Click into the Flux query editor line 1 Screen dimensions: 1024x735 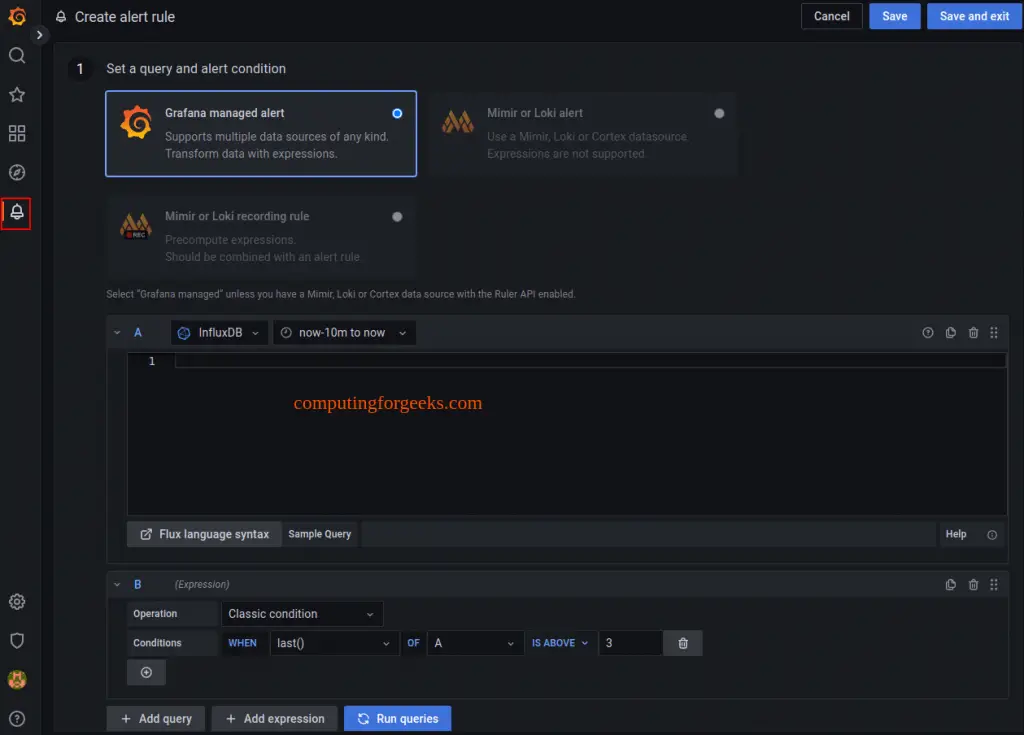590,361
